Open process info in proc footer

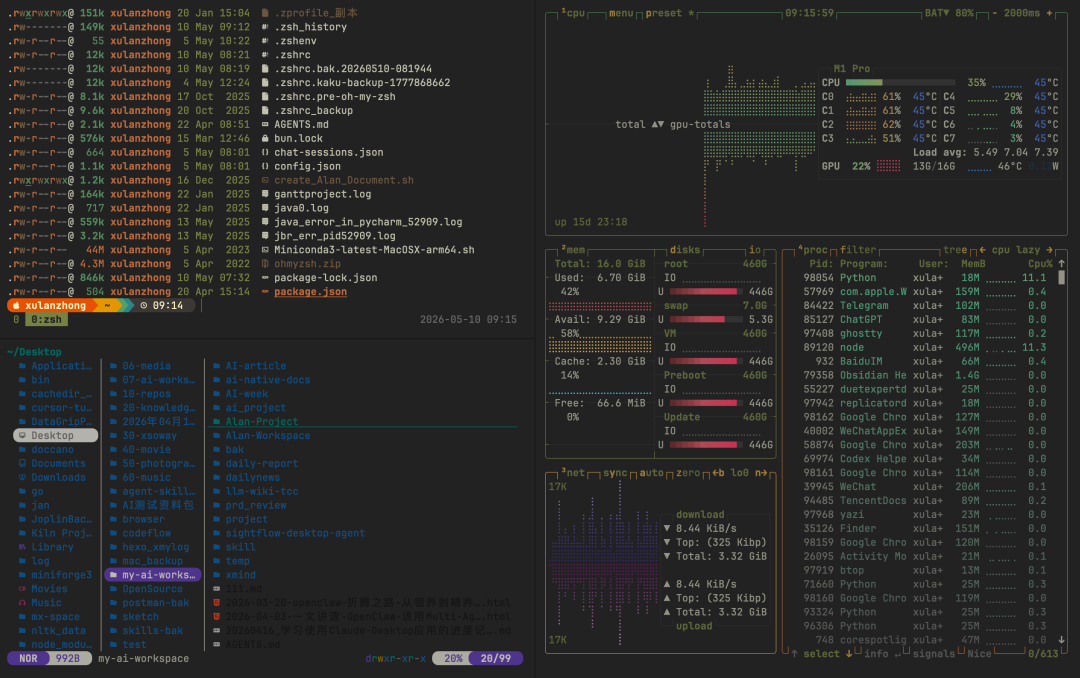pos(876,653)
